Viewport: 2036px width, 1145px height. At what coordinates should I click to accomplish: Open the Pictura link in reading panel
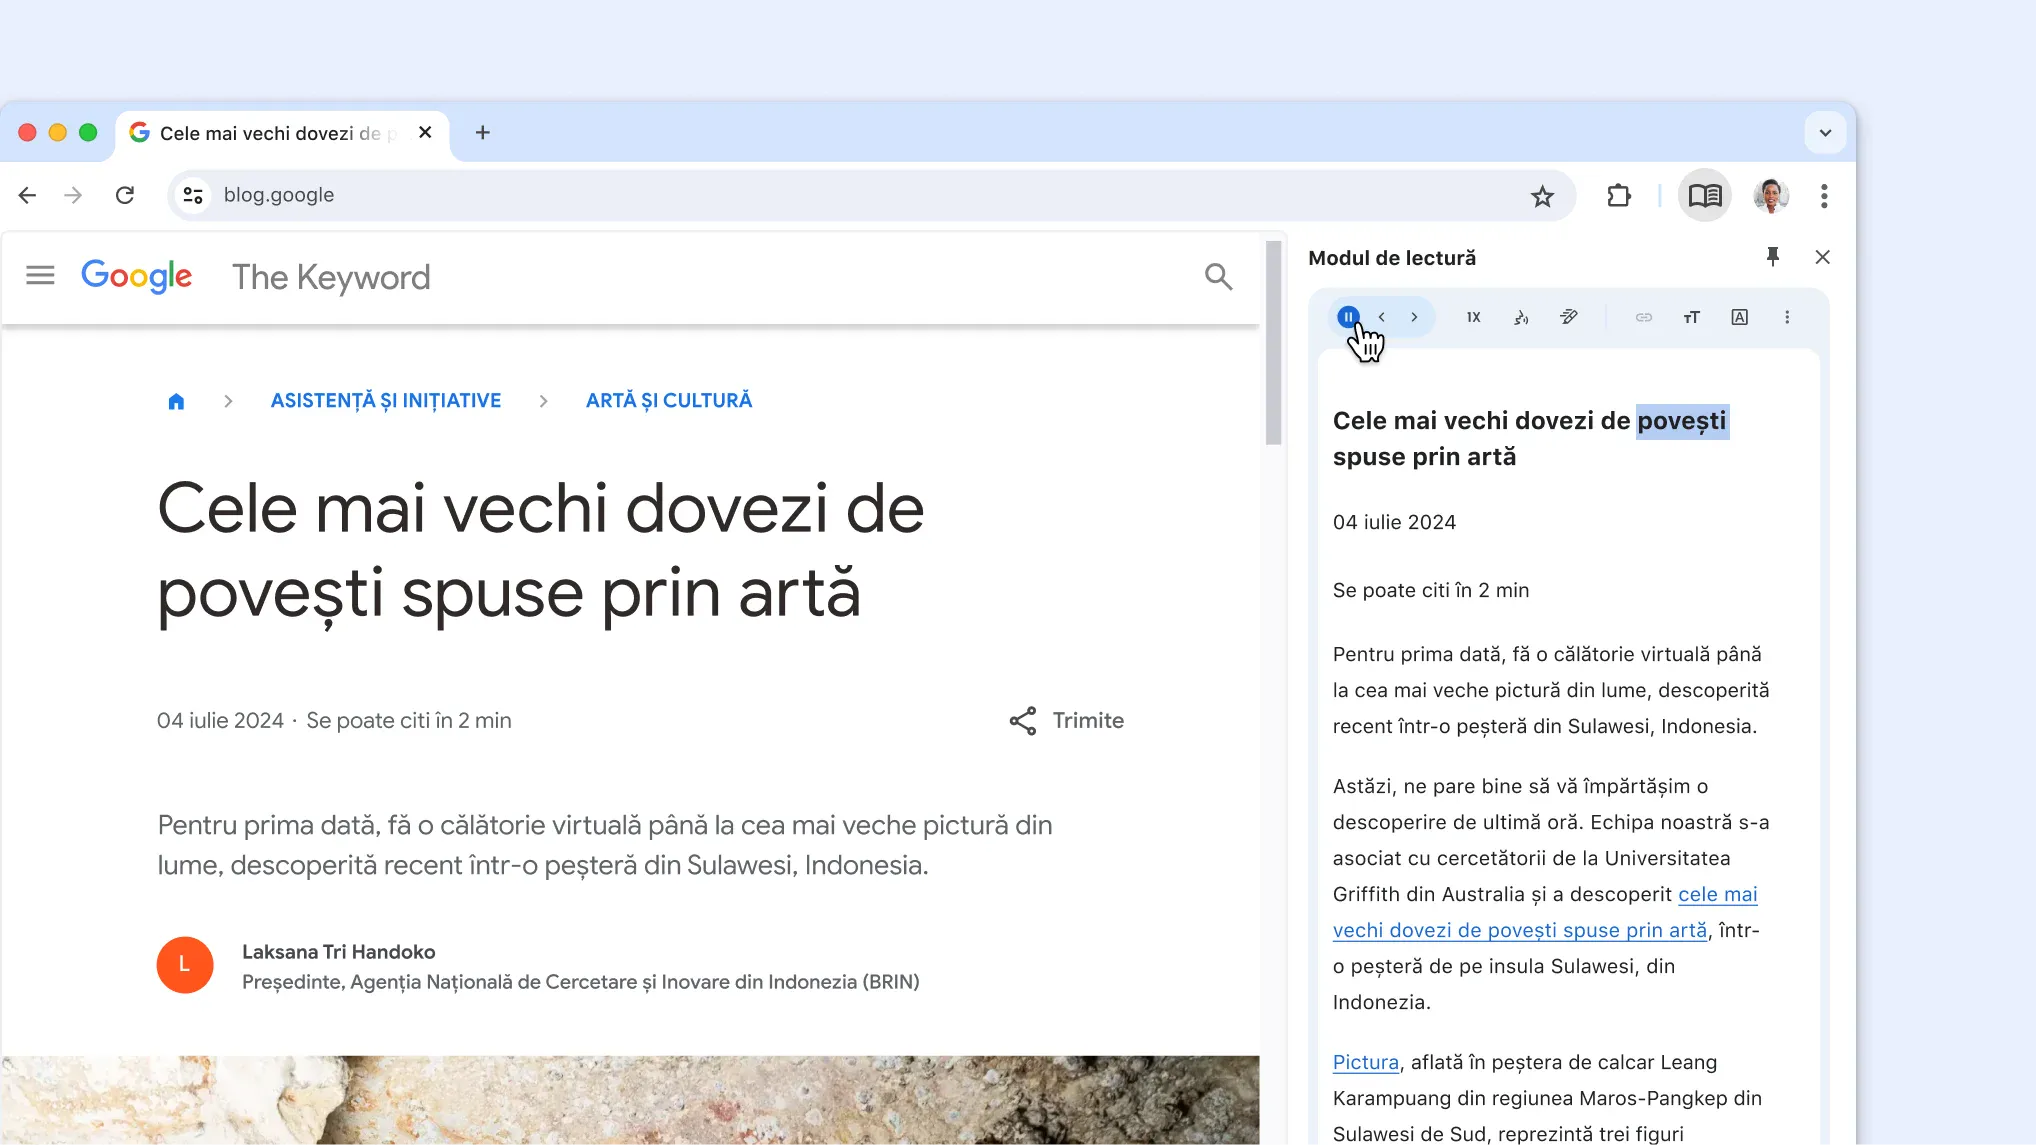pyautogui.click(x=1365, y=1063)
